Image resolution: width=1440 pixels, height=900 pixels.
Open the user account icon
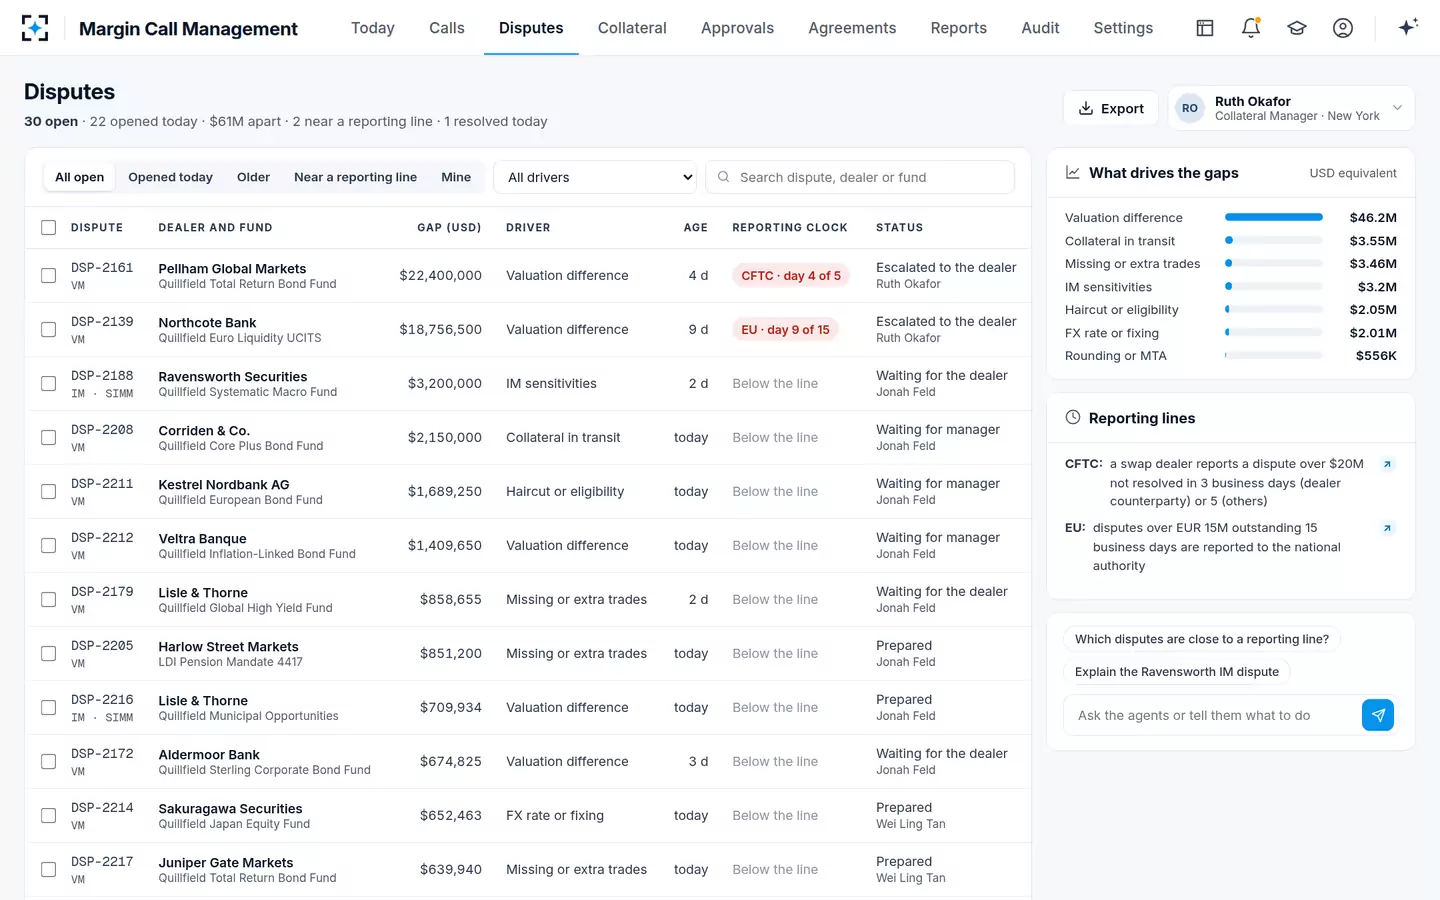[x=1343, y=28]
